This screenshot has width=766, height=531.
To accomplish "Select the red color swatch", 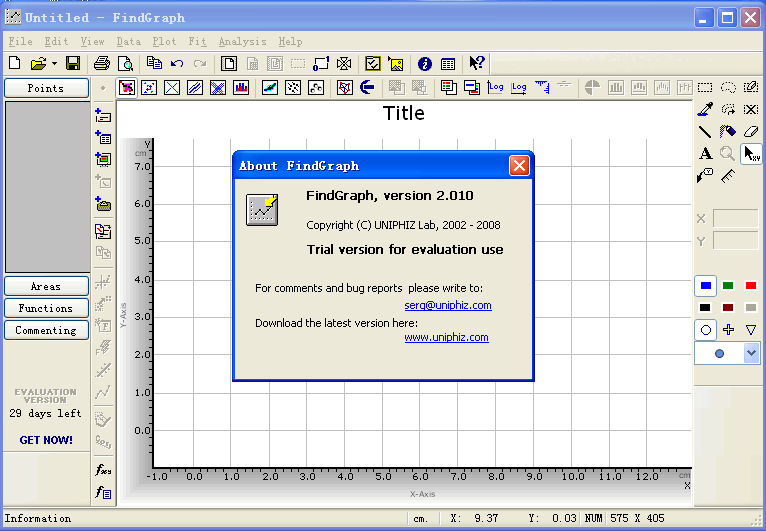I will pyautogui.click(x=751, y=286).
